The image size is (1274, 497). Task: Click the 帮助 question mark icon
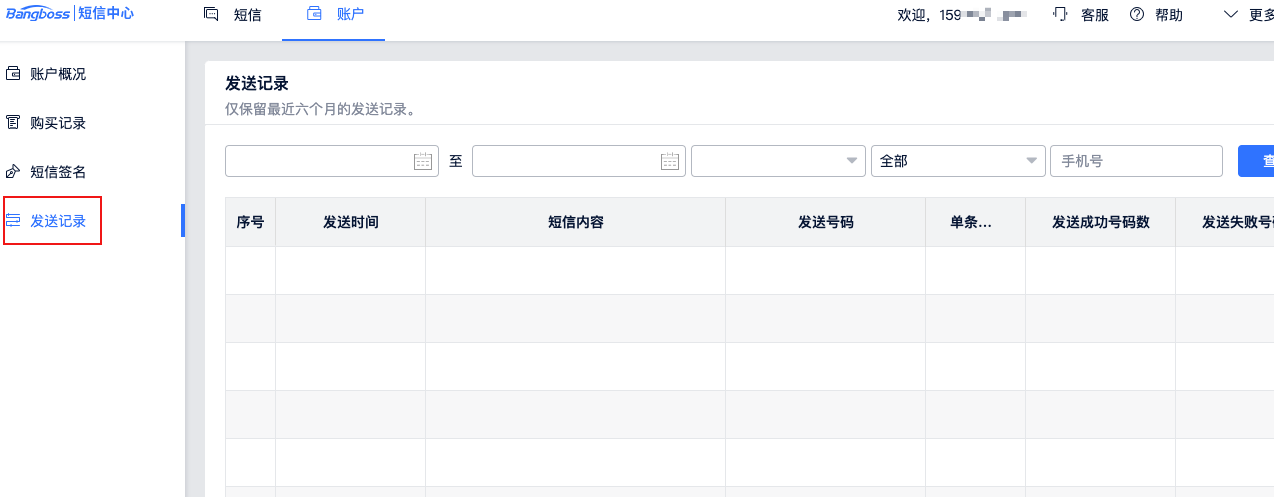pos(1136,15)
